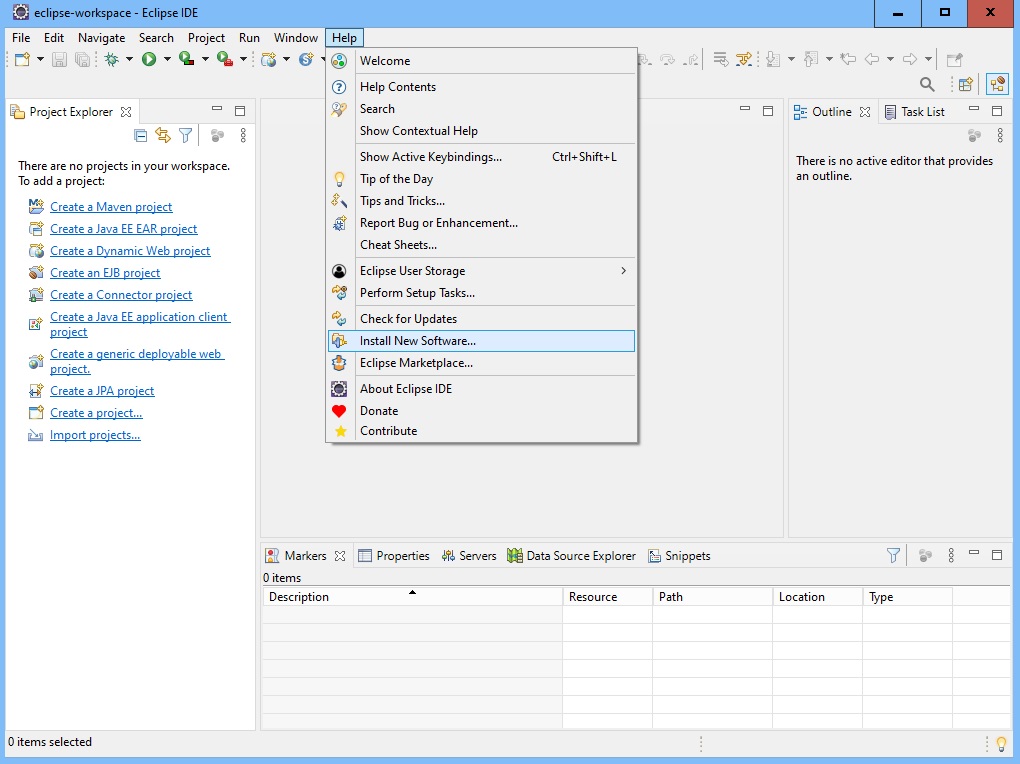1020x764 pixels.
Task: Click the Last Edit Location icon
Action: pyautogui.click(x=848, y=59)
